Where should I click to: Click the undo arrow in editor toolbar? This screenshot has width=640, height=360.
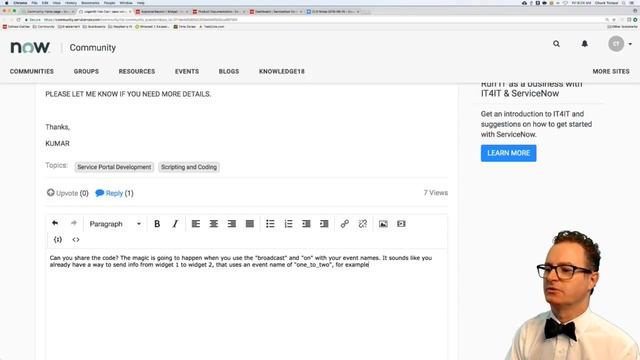pyautogui.click(x=55, y=223)
